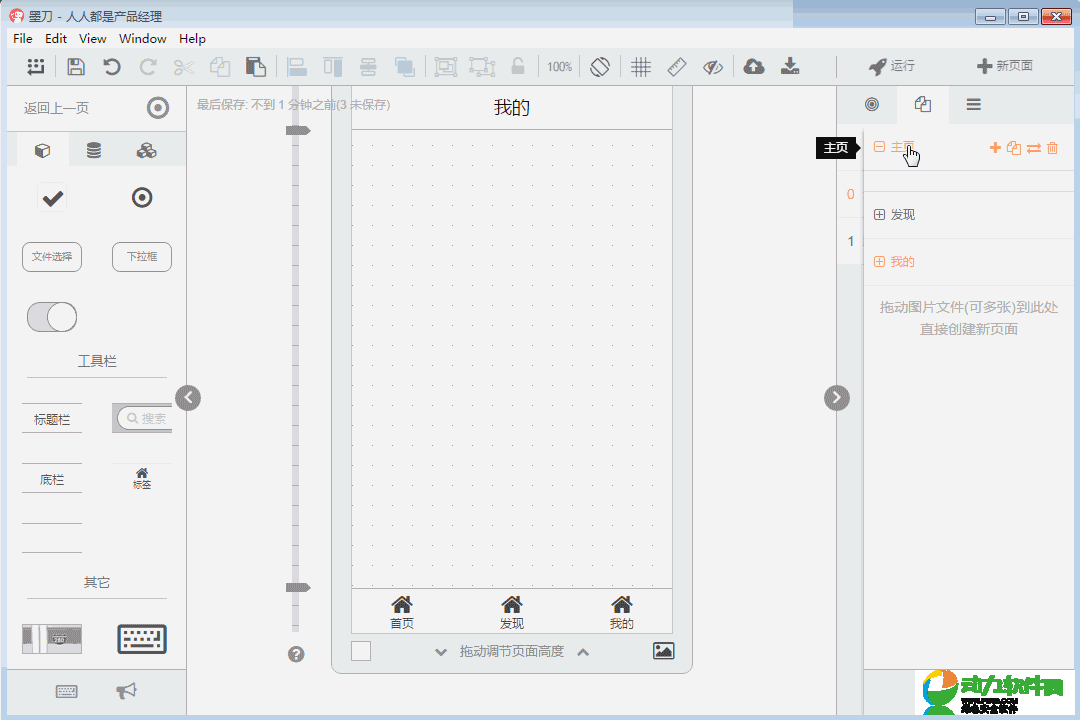Click the megaphone announcement icon
Screen dimensions: 1080x720
[x=126, y=690]
